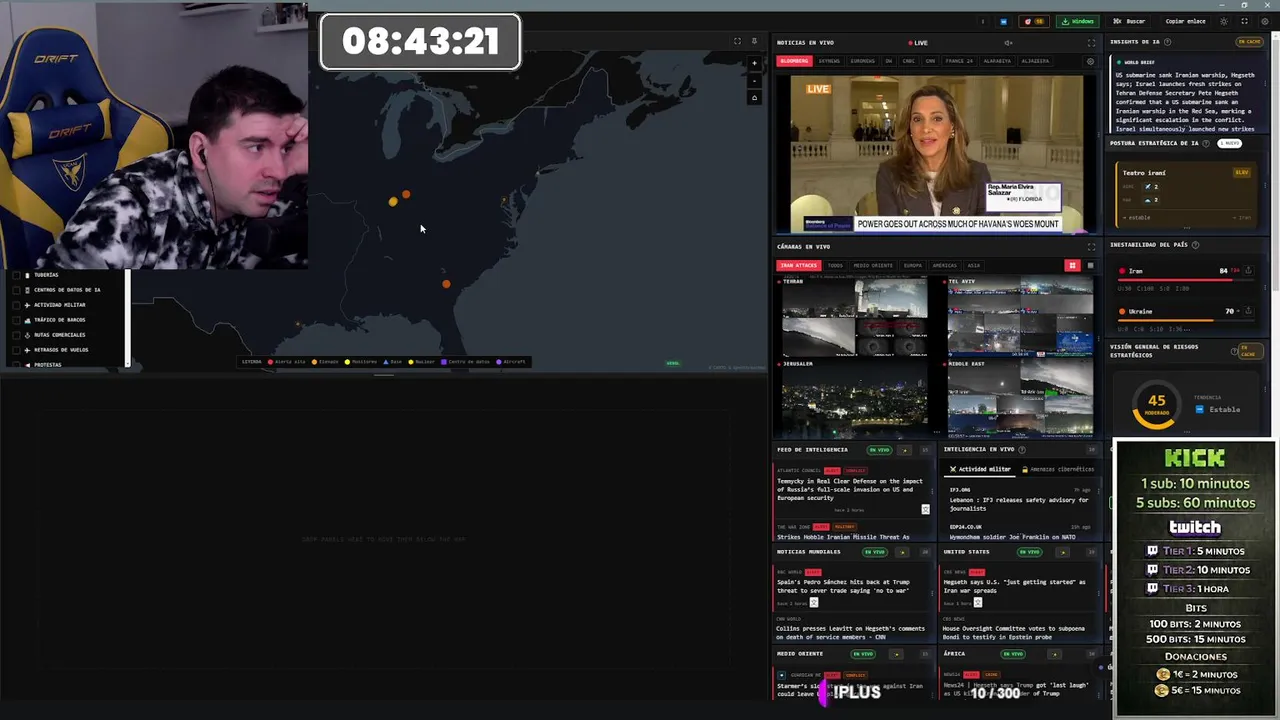Open help for Inteligencia en Vivo

[1021, 449]
